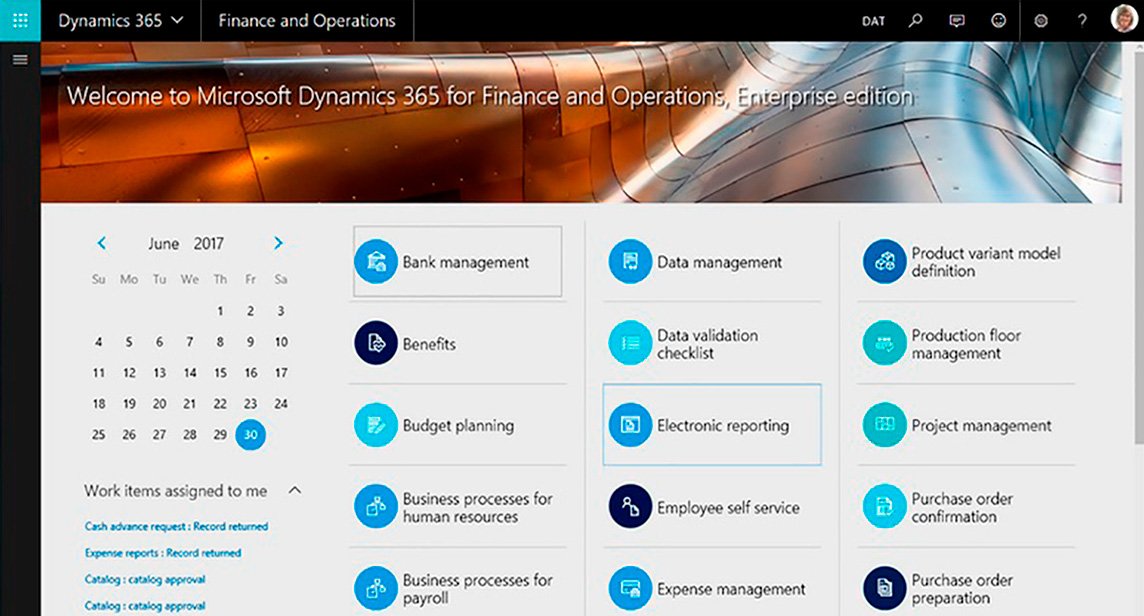Select June 10 in the calendar

[281, 342]
